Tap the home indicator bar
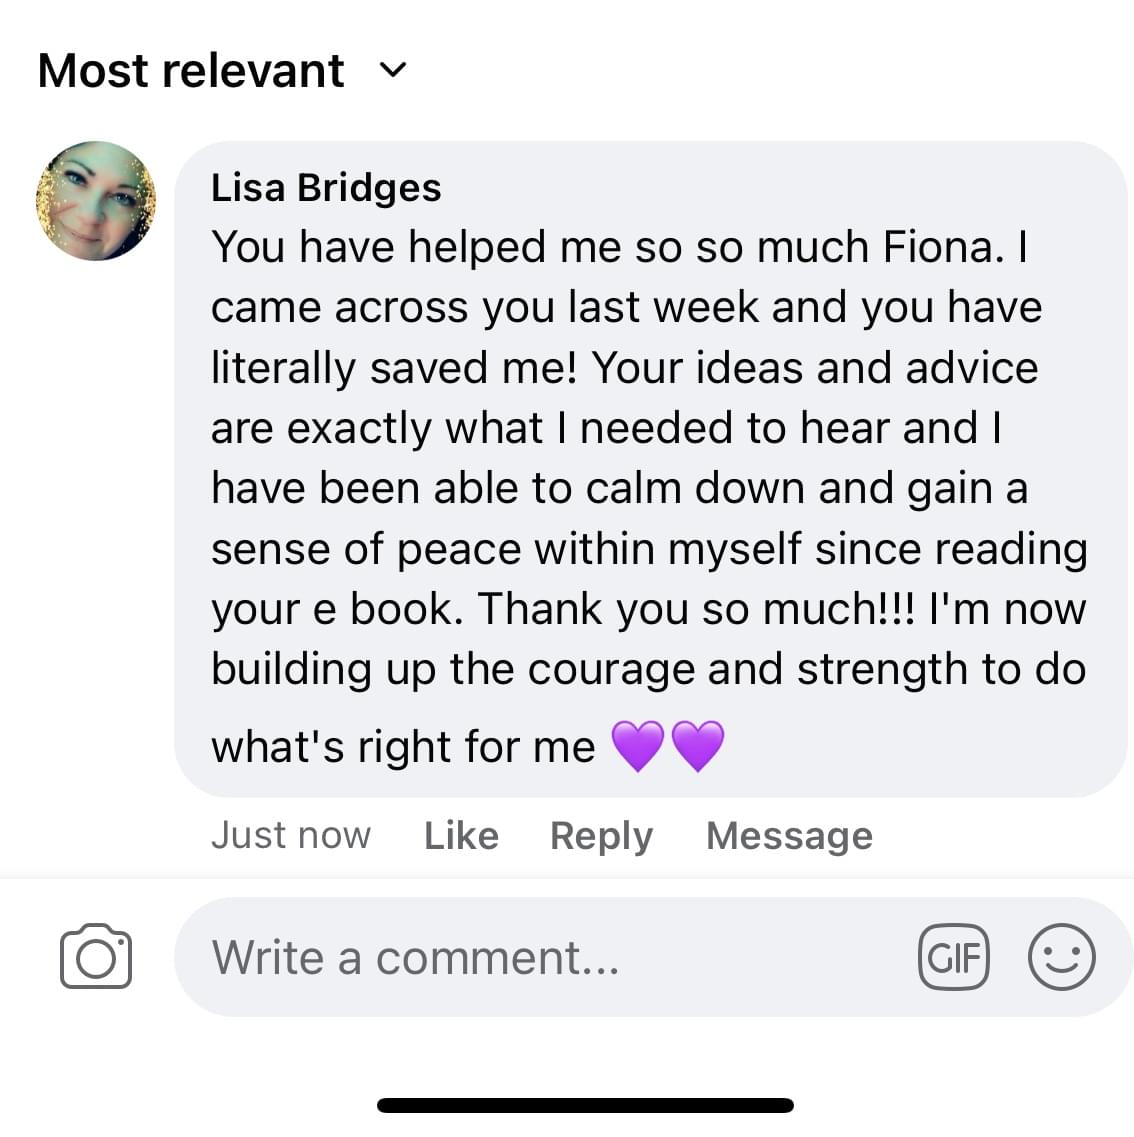The height and width of the screenshot is (1137, 1134). click(585, 1105)
